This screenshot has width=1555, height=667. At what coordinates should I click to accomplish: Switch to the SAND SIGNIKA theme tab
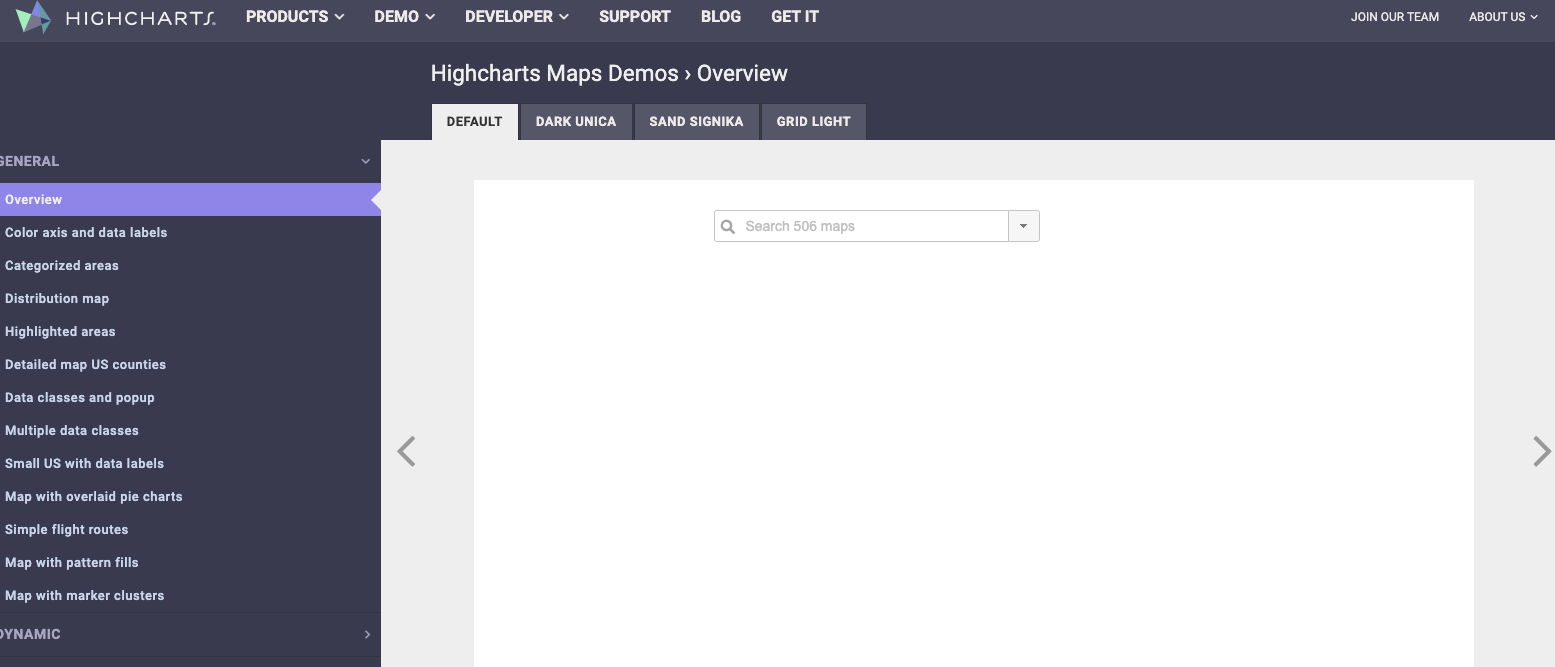(696, 121)
